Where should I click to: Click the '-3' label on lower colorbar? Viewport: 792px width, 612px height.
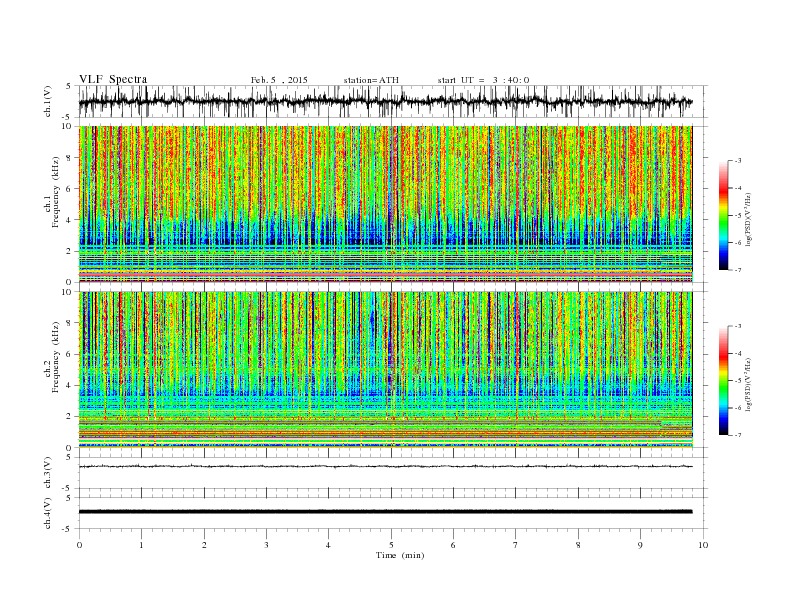[738, 326]
